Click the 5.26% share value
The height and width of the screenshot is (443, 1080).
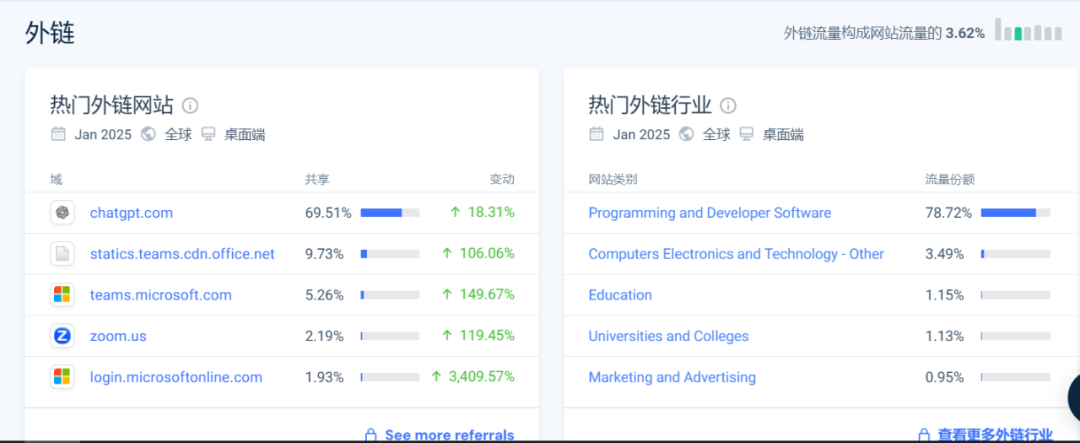point(324,295)
